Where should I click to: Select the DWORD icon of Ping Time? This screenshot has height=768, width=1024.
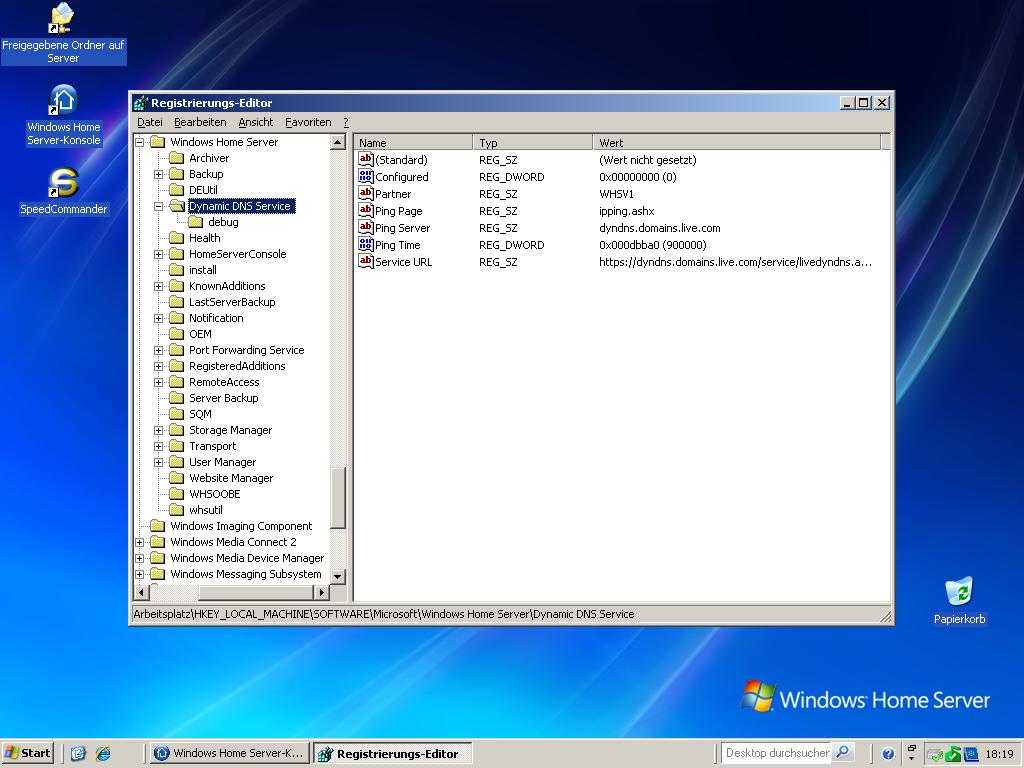click(366, 244)
